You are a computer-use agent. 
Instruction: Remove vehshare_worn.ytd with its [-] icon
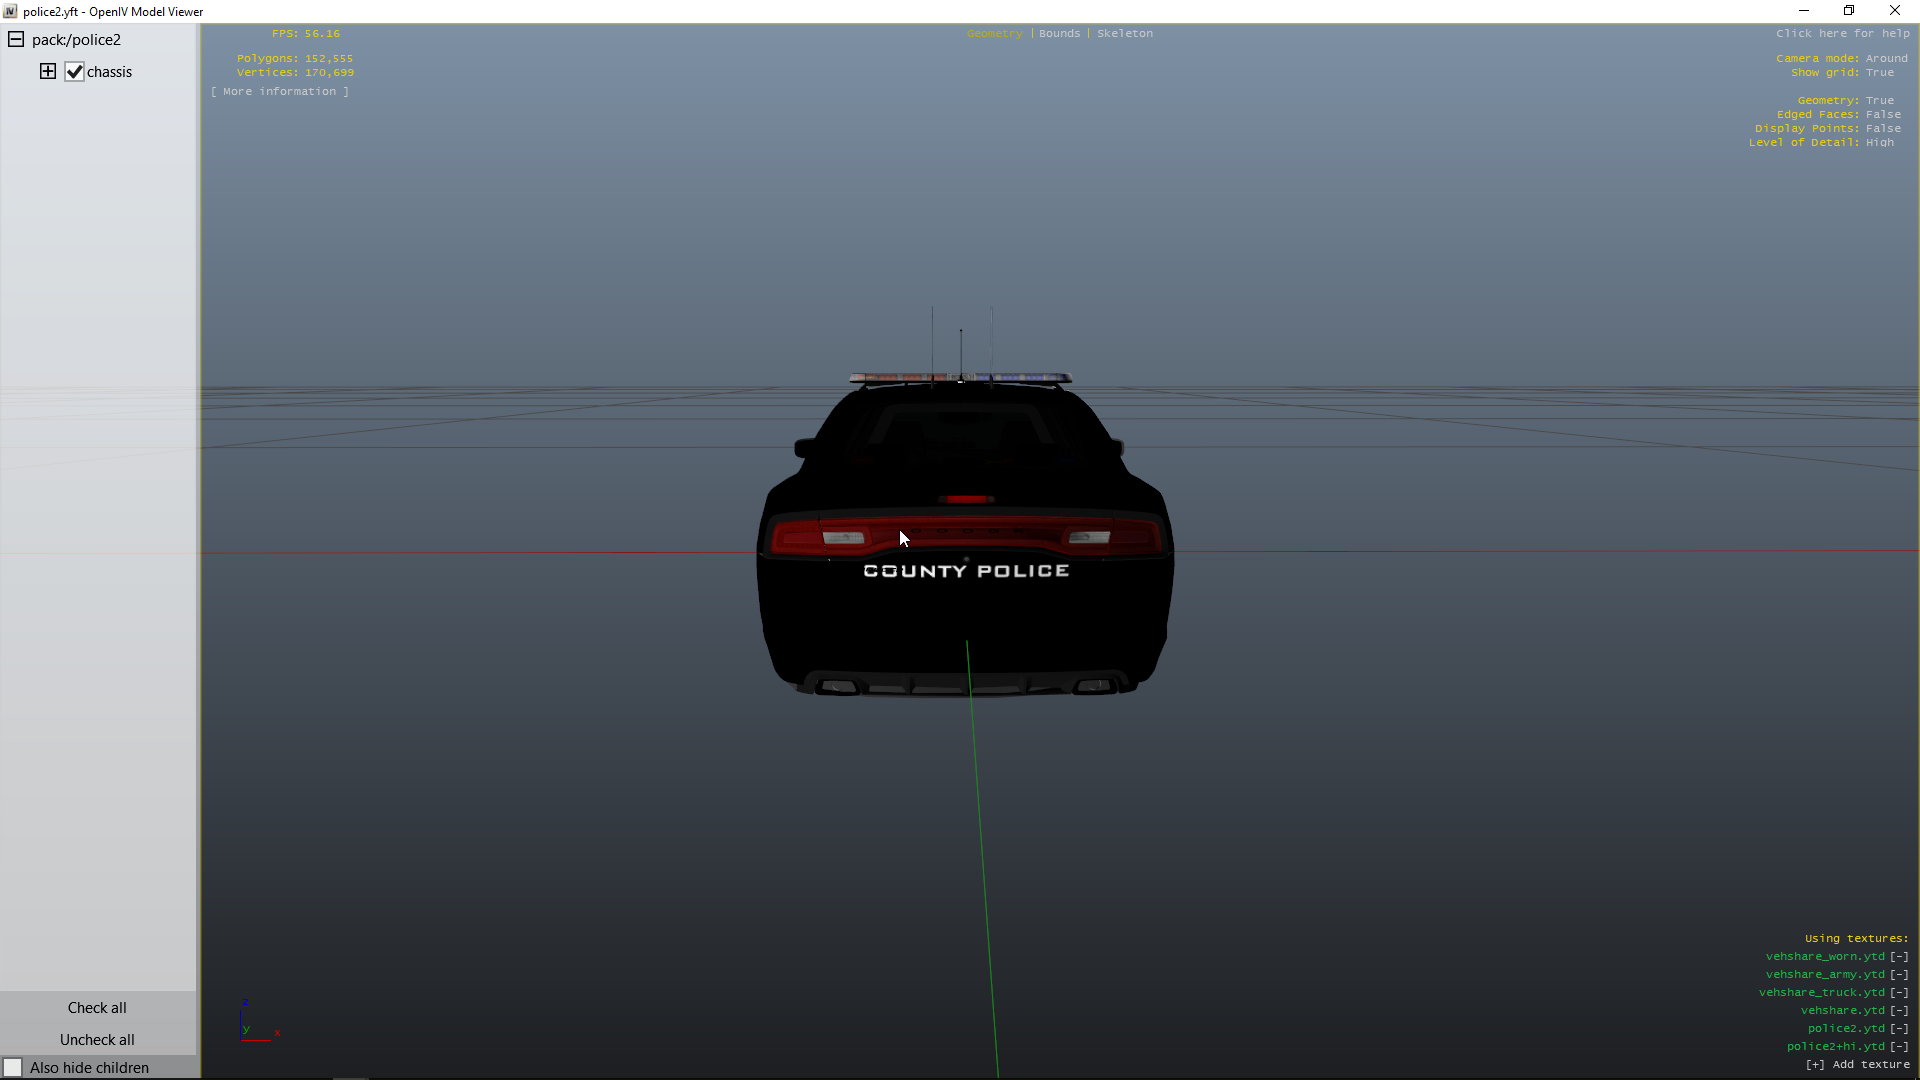pyautogui.click(x=1899, y=957)
